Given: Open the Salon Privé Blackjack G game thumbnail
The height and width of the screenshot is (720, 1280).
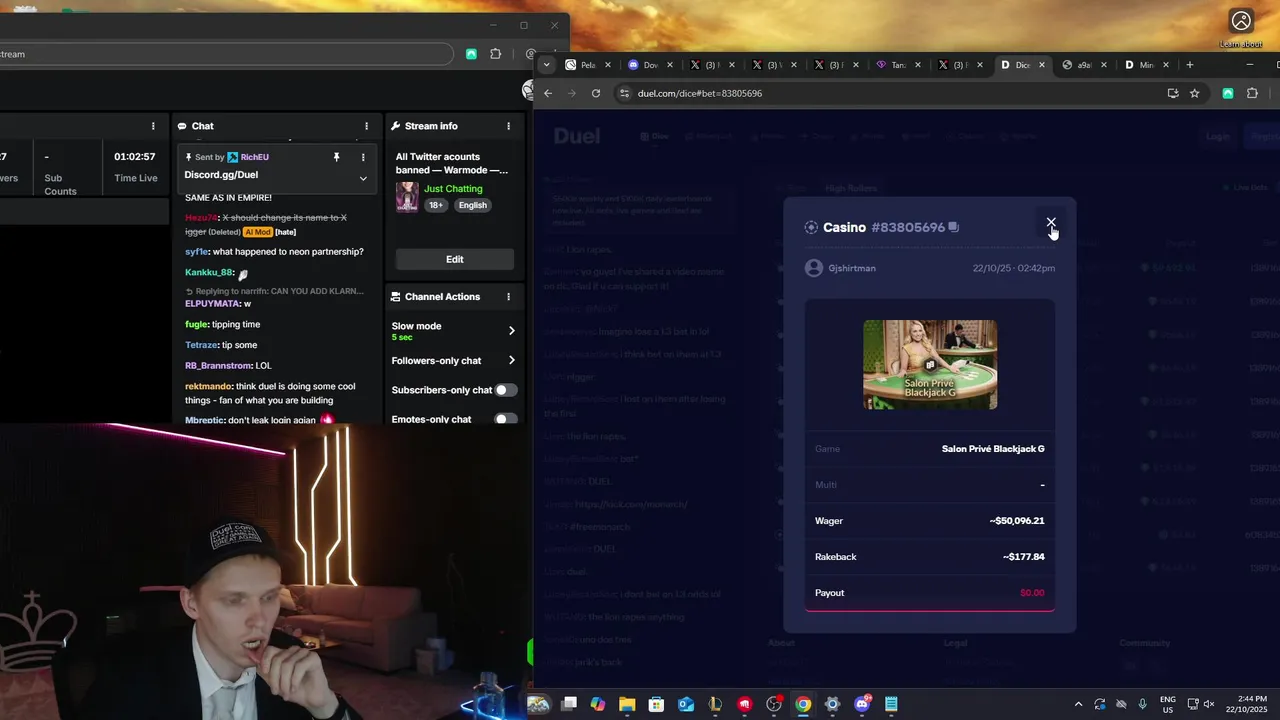Looking at the screenshot, I should [930, 365].
